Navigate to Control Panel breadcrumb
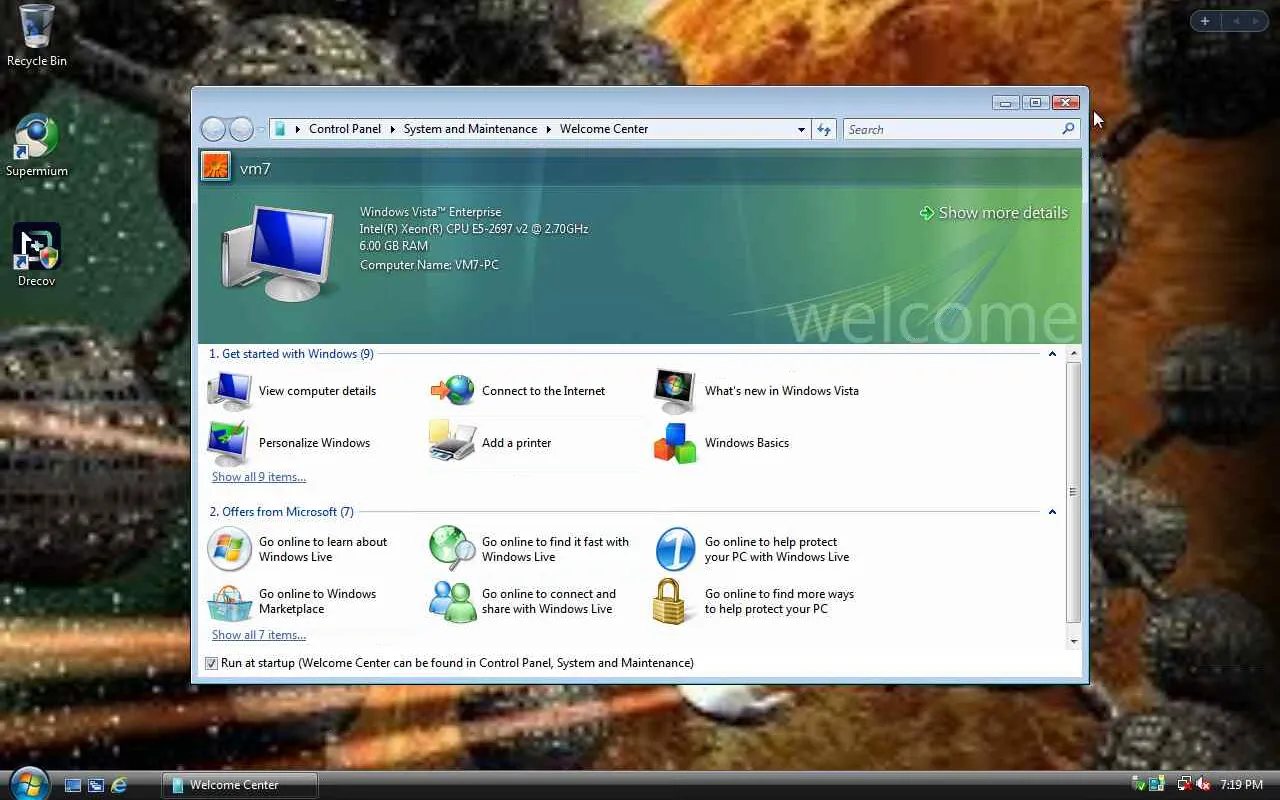 345,129
